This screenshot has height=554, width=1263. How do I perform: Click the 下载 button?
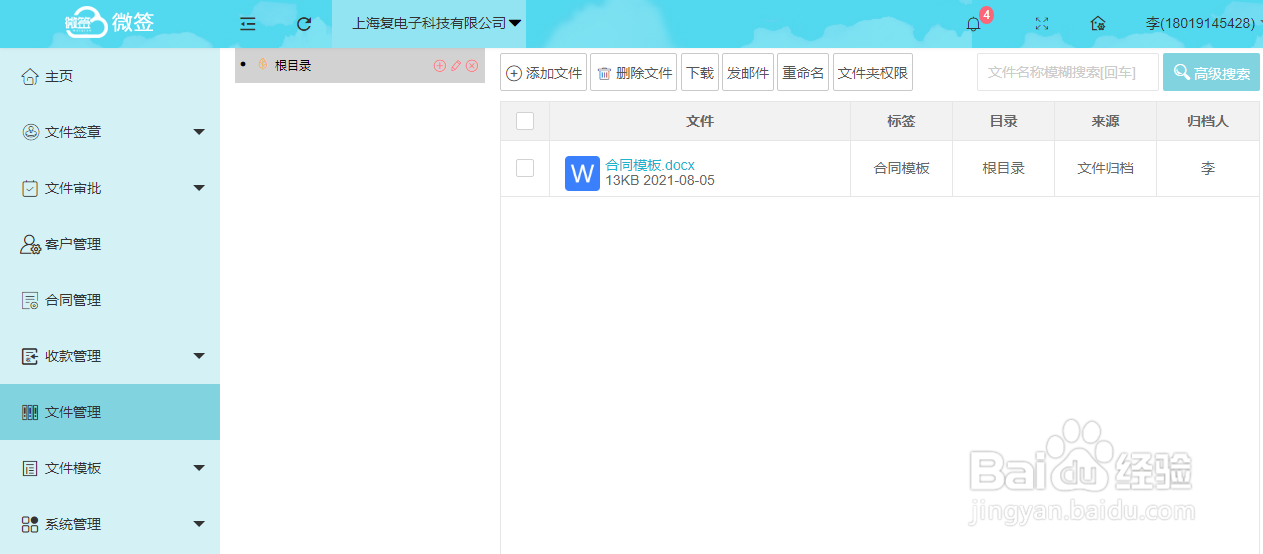click(700, 72)
